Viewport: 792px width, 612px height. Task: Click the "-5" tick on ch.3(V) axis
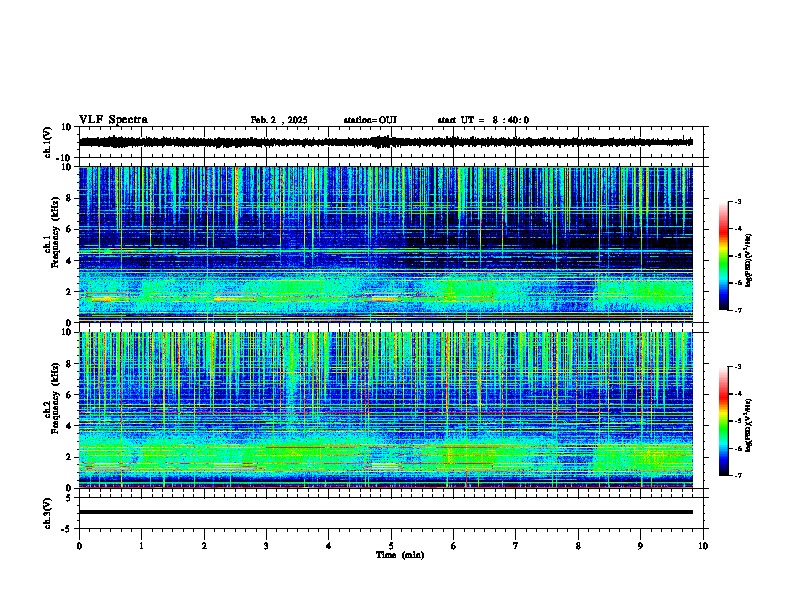click(x=68, y=529)
